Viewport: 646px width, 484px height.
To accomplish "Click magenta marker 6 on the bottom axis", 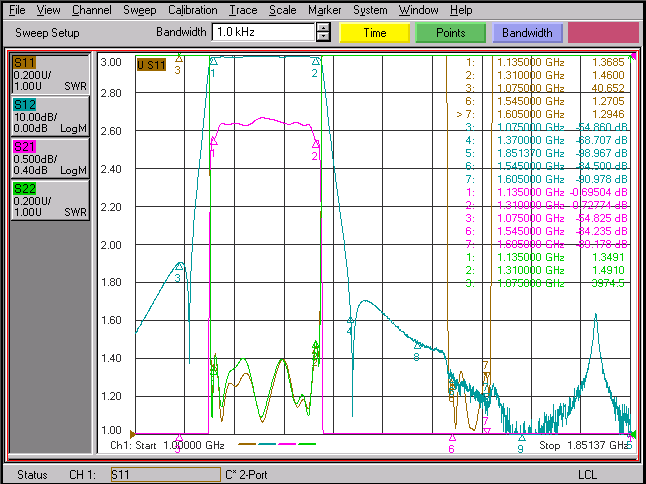I will 452,437.
